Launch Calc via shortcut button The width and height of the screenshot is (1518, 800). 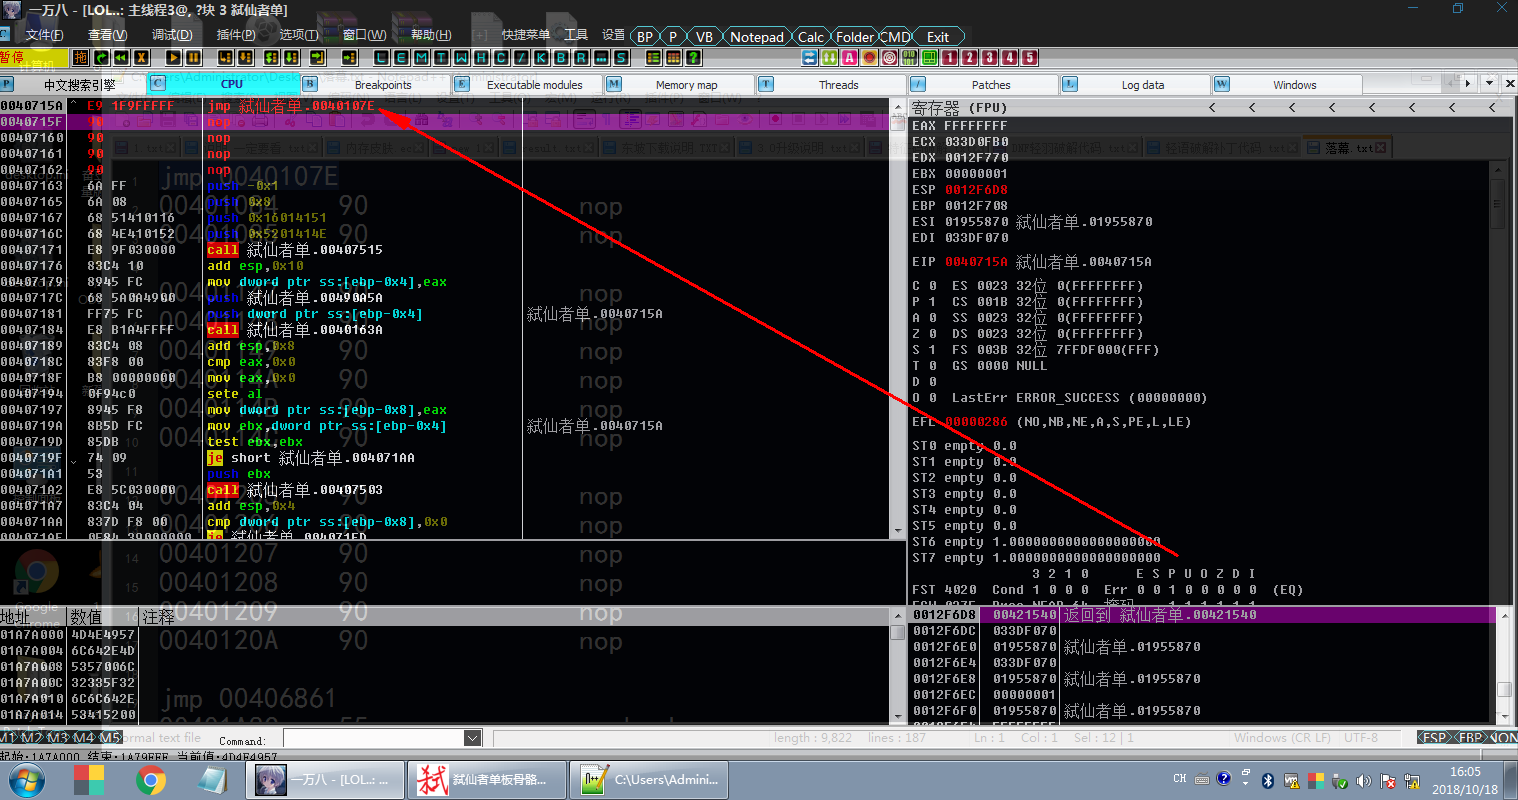pyautogui.click(x=811, y=37)
